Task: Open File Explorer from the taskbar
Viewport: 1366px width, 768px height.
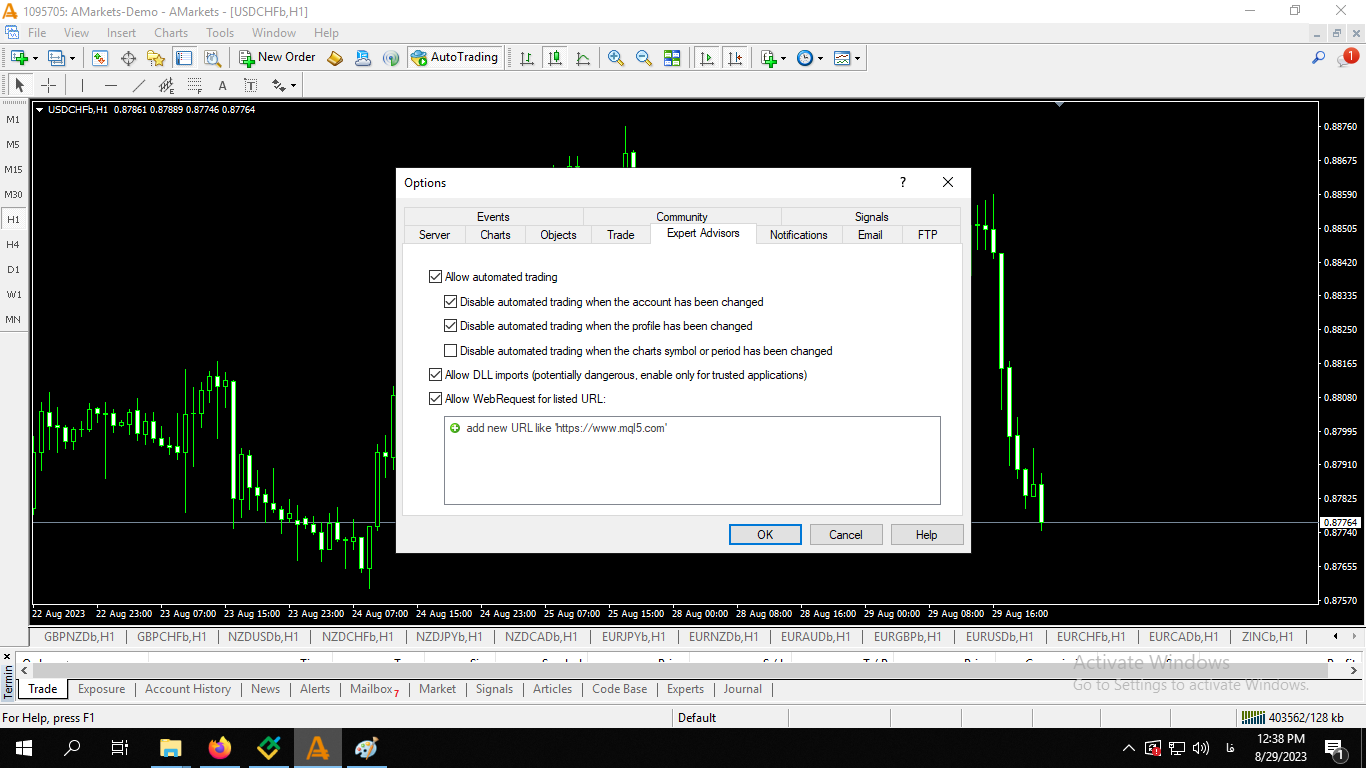Action: tap(171, 748)
